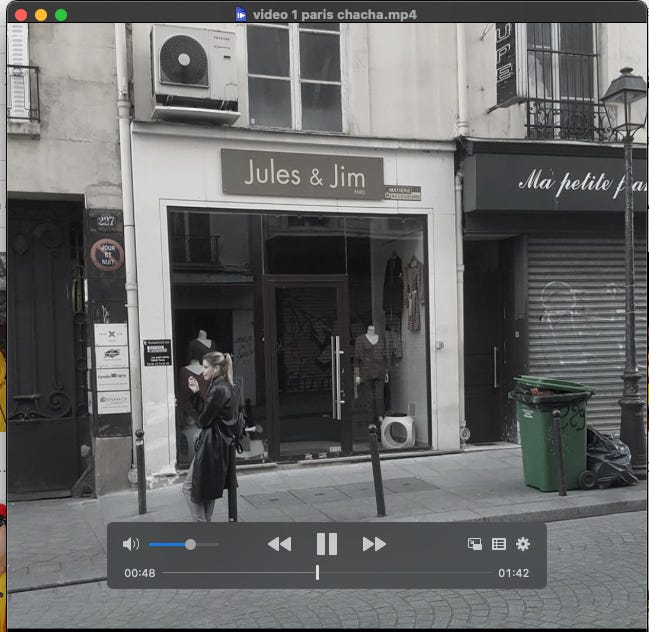Close the video player window
649x632 pixels.
[21, 15]
